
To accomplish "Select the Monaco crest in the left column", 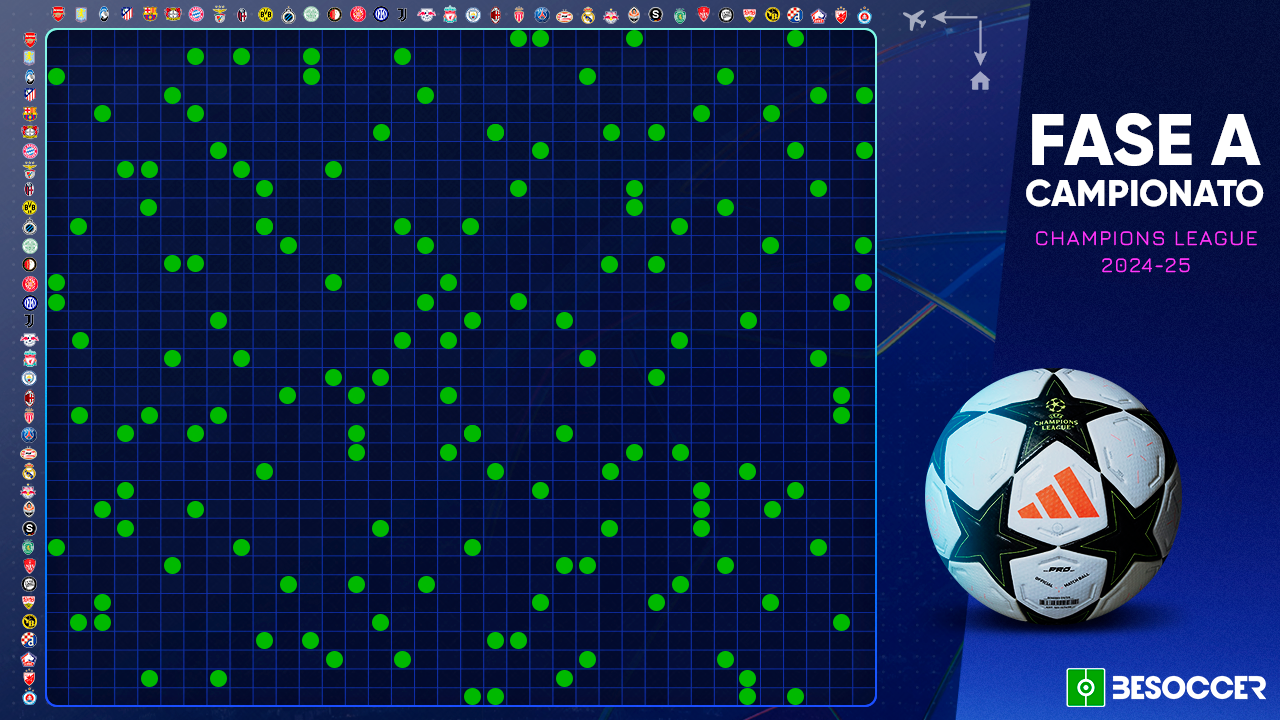I will click(29, 415).
